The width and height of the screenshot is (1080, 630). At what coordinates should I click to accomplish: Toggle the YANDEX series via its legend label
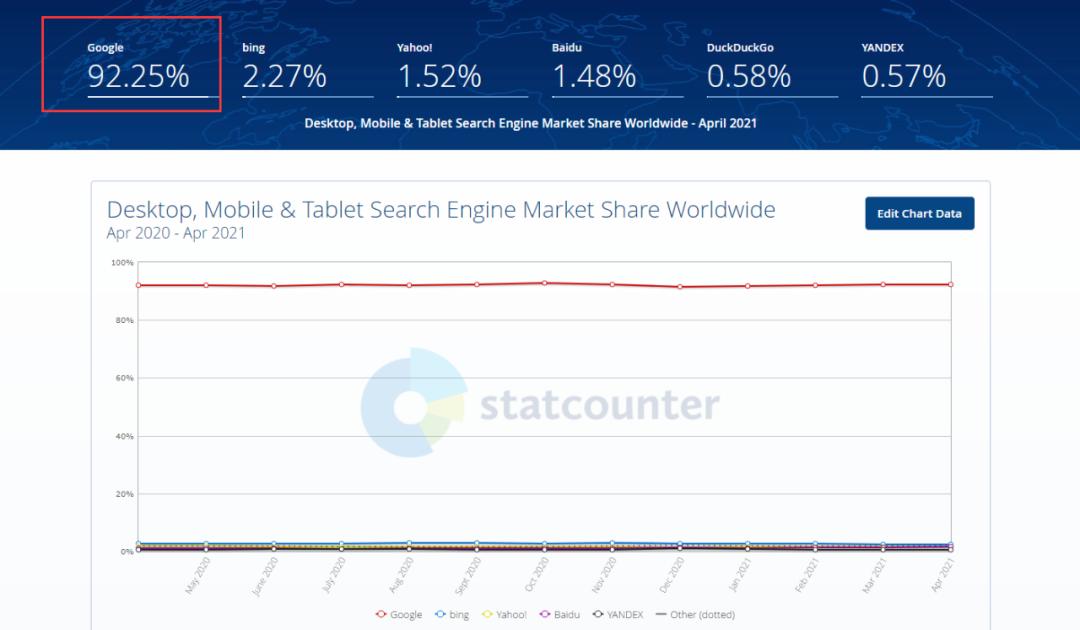624,614
